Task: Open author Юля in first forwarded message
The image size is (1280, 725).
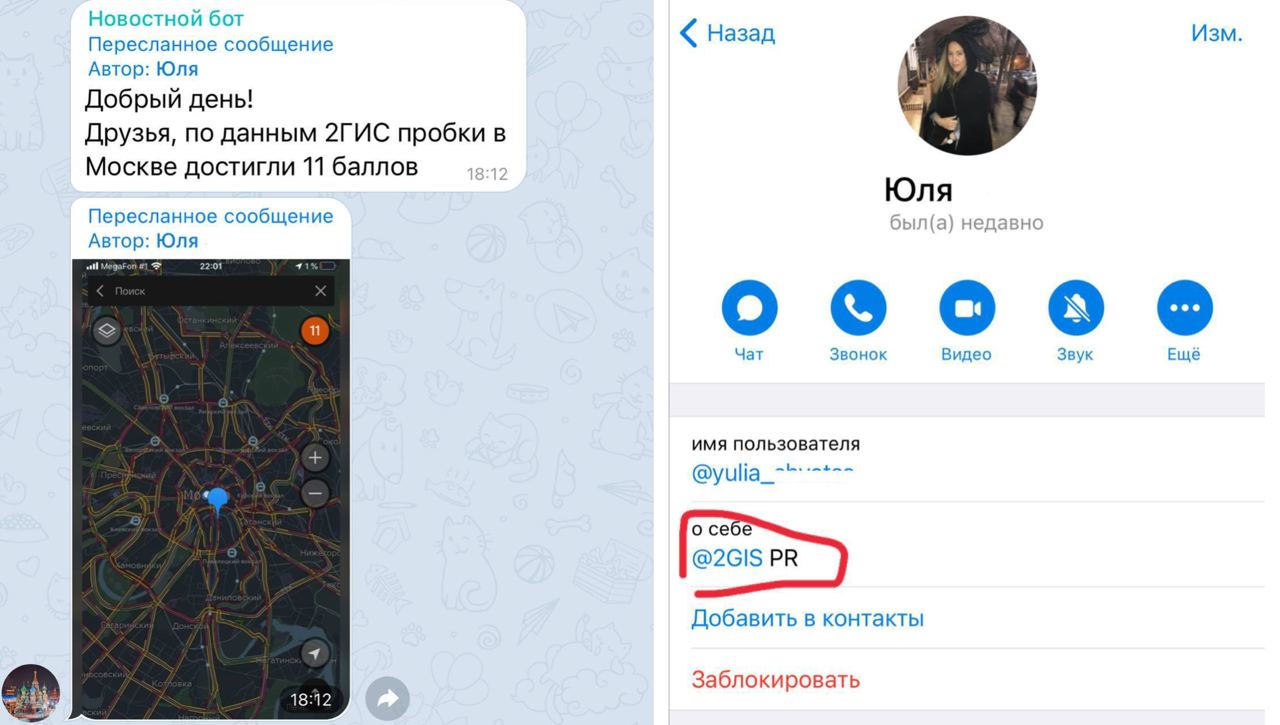Action: 177,69
